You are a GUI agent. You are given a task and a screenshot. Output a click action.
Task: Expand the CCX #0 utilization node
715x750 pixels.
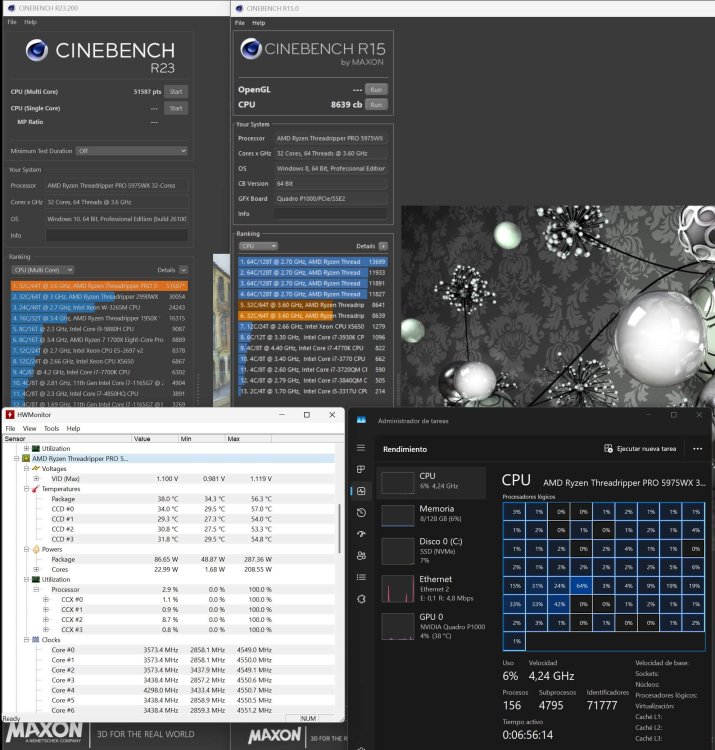pyautogui.click(x=46, y=599)
